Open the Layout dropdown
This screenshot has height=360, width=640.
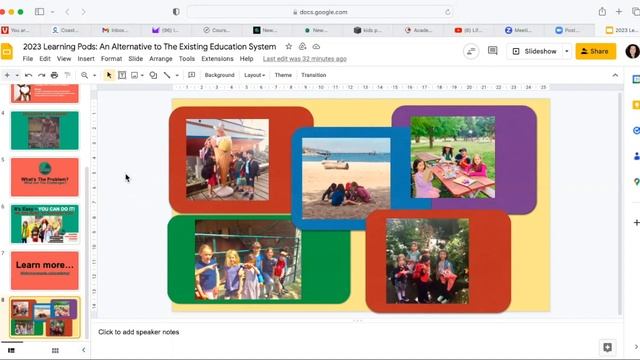(255, 75)
